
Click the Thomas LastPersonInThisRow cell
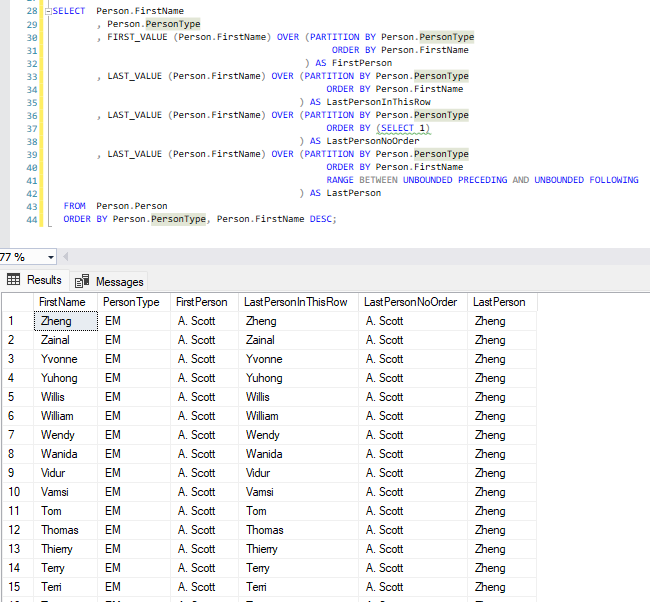tap(299, 530)
